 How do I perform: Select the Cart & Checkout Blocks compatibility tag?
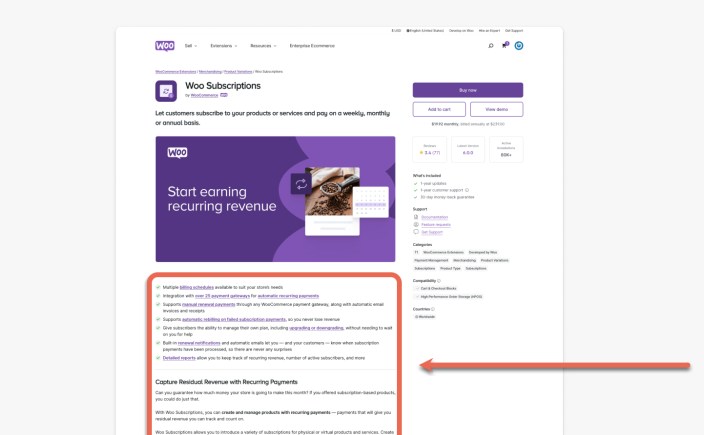click(x=436, y=289)
